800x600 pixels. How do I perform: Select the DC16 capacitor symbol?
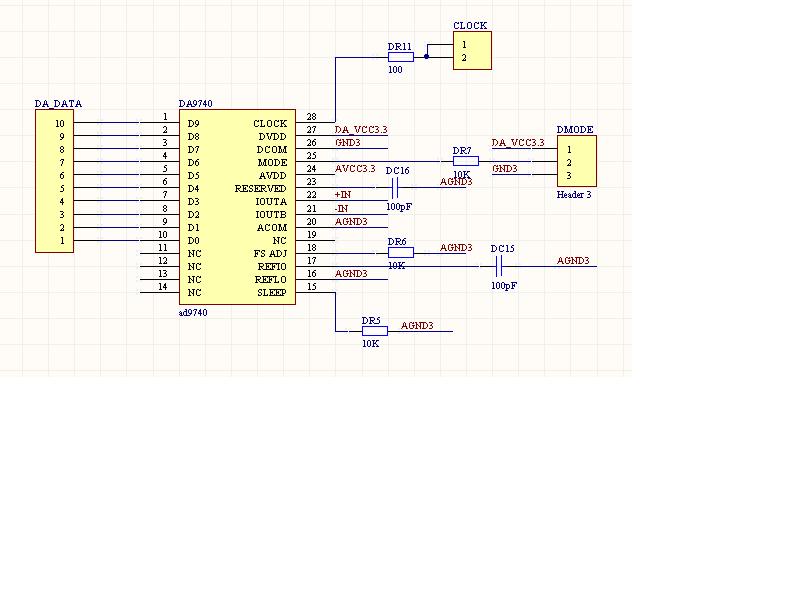coord(394,188)
